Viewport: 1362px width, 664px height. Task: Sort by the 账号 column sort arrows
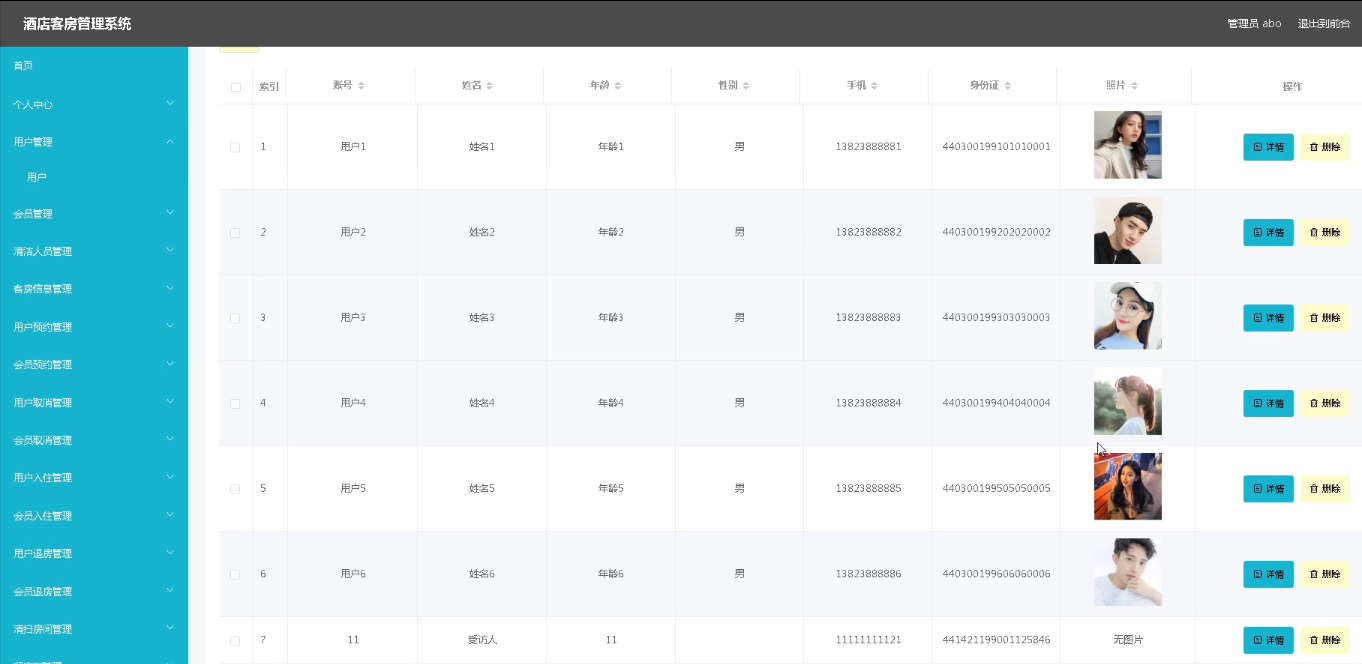click(361, 86)
